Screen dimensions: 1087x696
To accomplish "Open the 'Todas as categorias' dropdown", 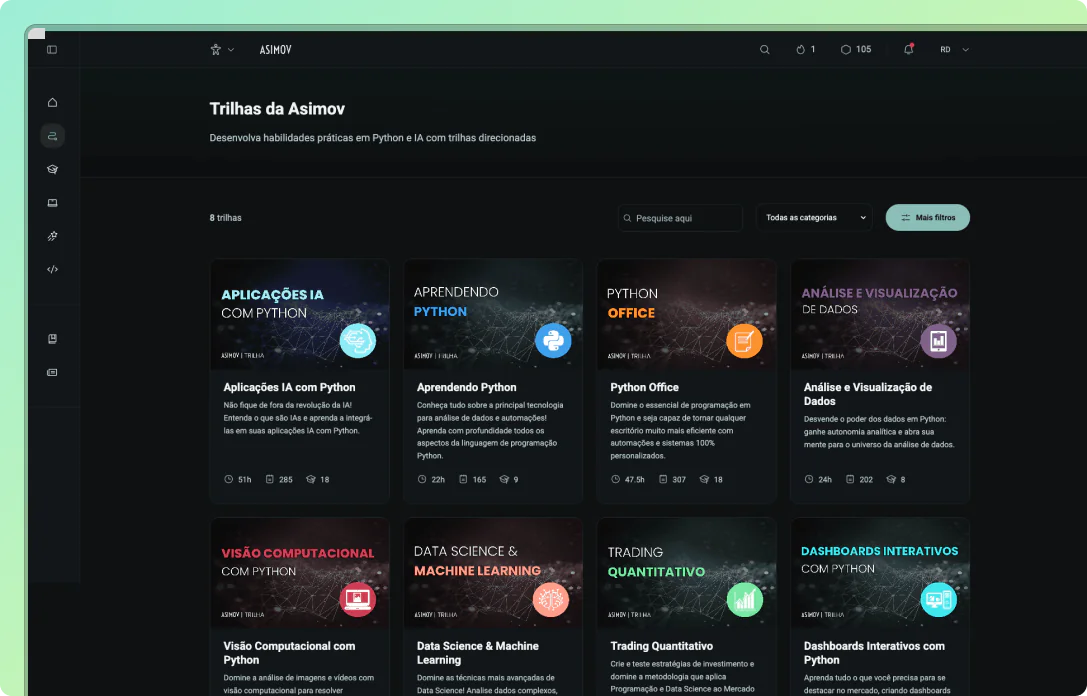I will point(812,217).
